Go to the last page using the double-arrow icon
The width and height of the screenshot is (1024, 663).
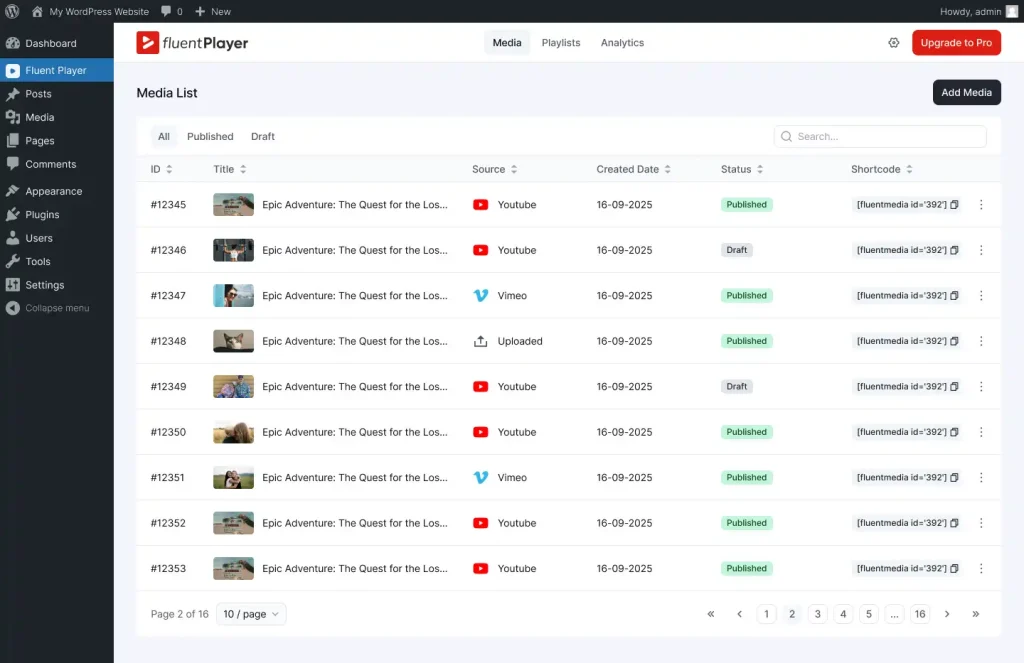[x=975, y=614]
